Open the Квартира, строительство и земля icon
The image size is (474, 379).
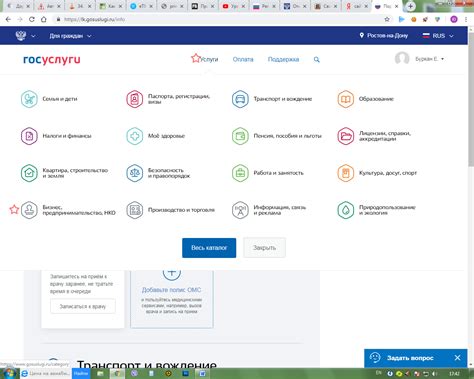pyautogui.click(x=29, y=173)
